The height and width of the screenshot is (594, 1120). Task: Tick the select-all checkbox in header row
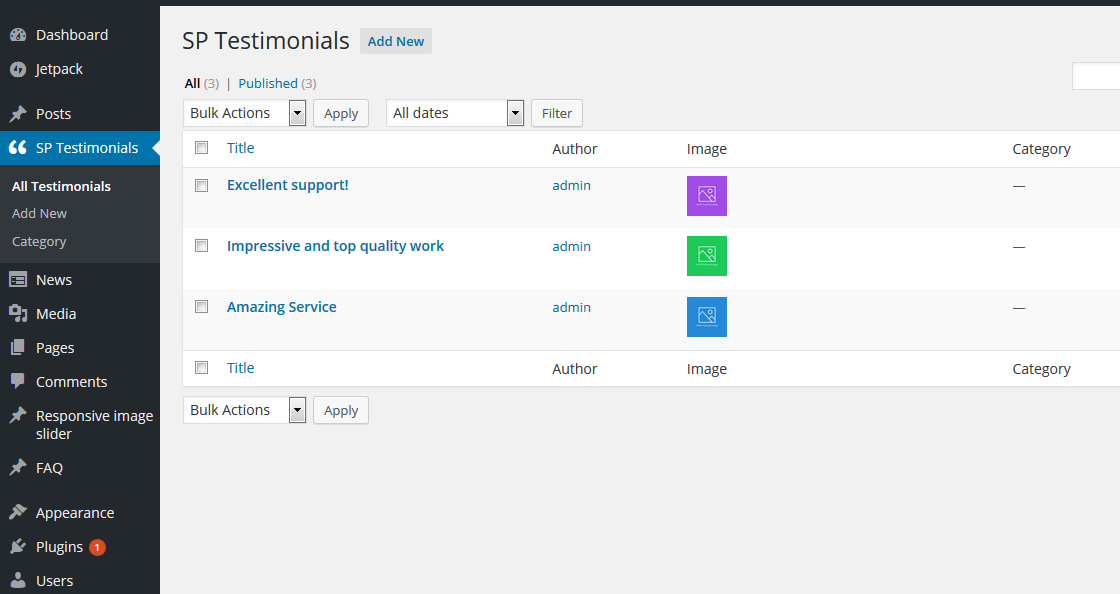(201, 148)
